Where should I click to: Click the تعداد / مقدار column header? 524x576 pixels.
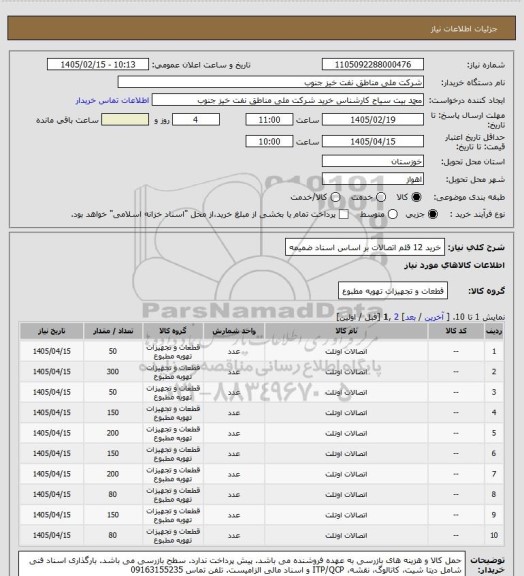tap(113, 331)
